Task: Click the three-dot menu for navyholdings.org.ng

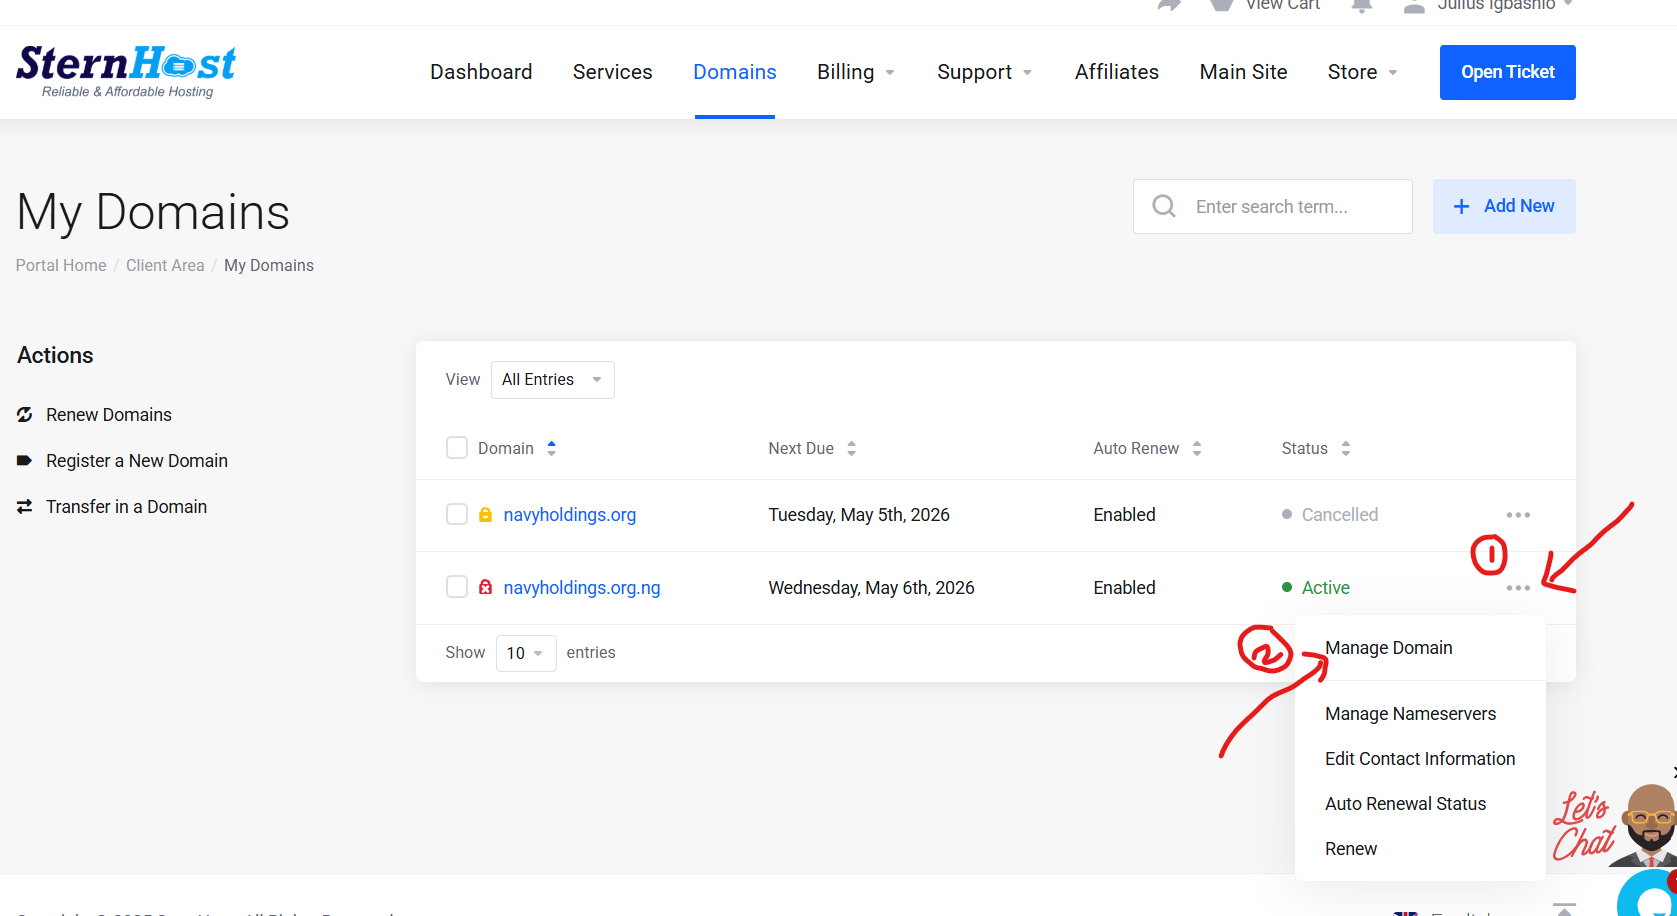Action: (x=1517, y=588)
